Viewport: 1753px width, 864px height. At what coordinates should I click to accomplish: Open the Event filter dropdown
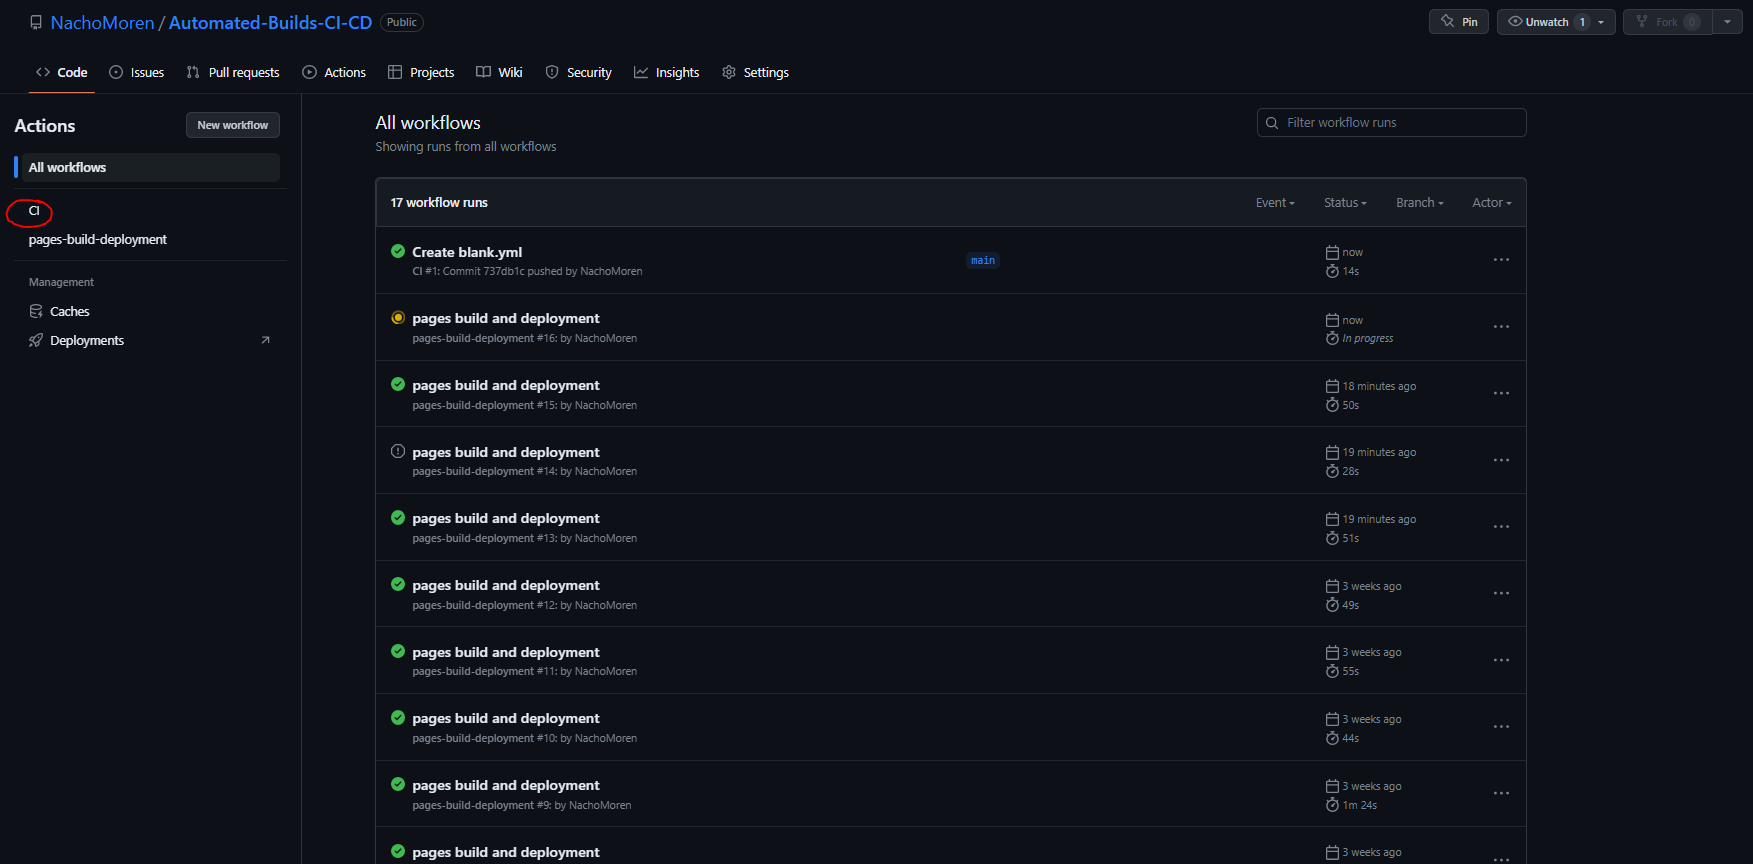coord(1275,202)
